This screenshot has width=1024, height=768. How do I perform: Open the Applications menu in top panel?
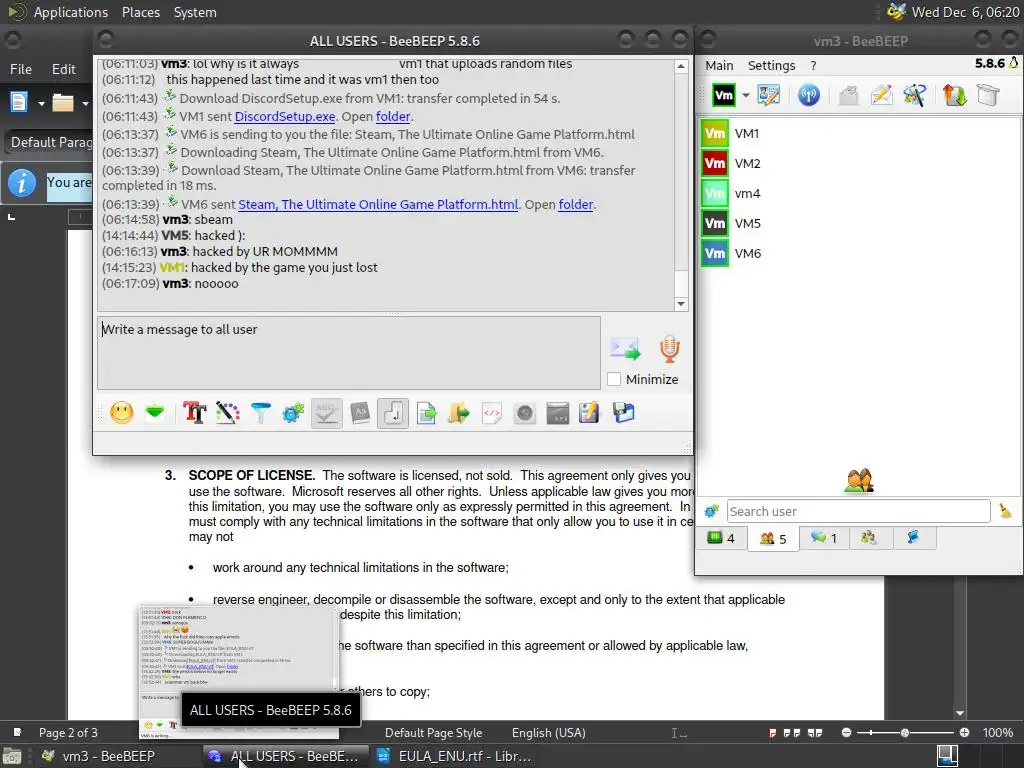71,12
